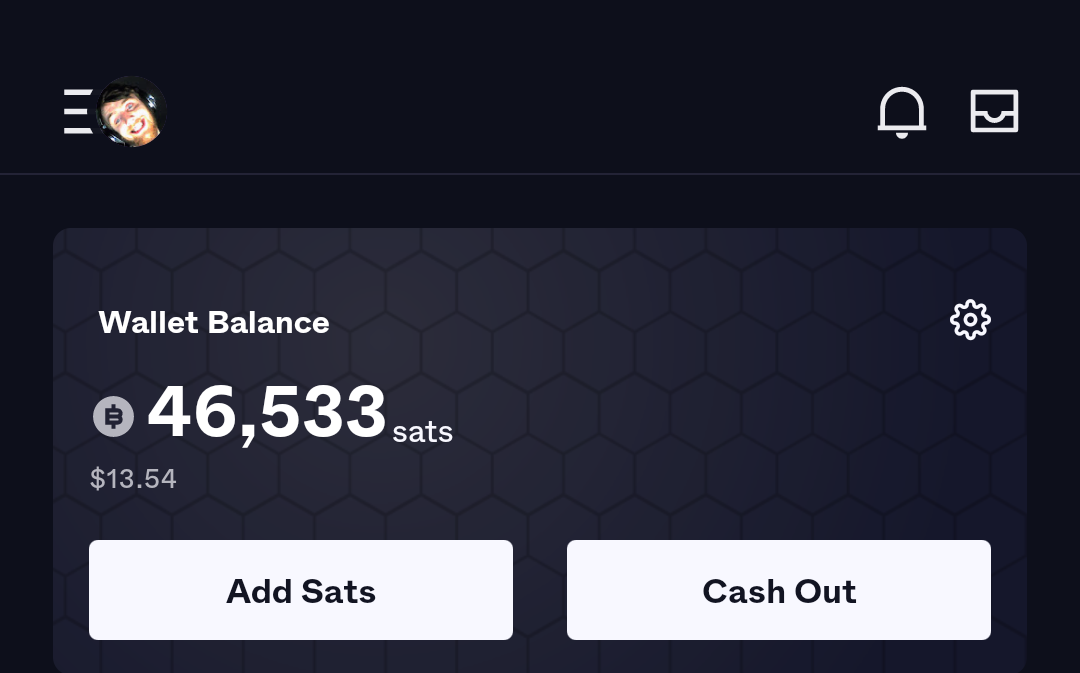This screenshot has height=673, width=1080.
Task: Configure wallet using the gear icon
Action: click(x=969, y=320)
